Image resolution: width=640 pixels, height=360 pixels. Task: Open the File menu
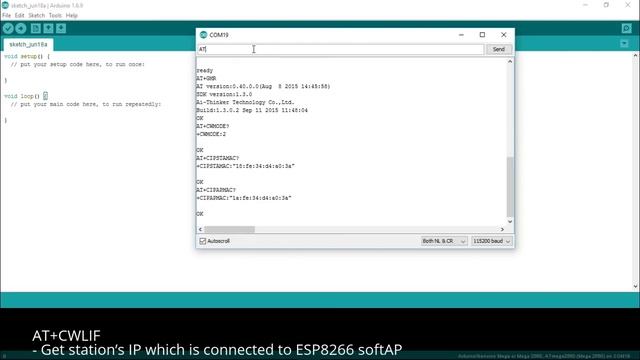tap(7, 16)
